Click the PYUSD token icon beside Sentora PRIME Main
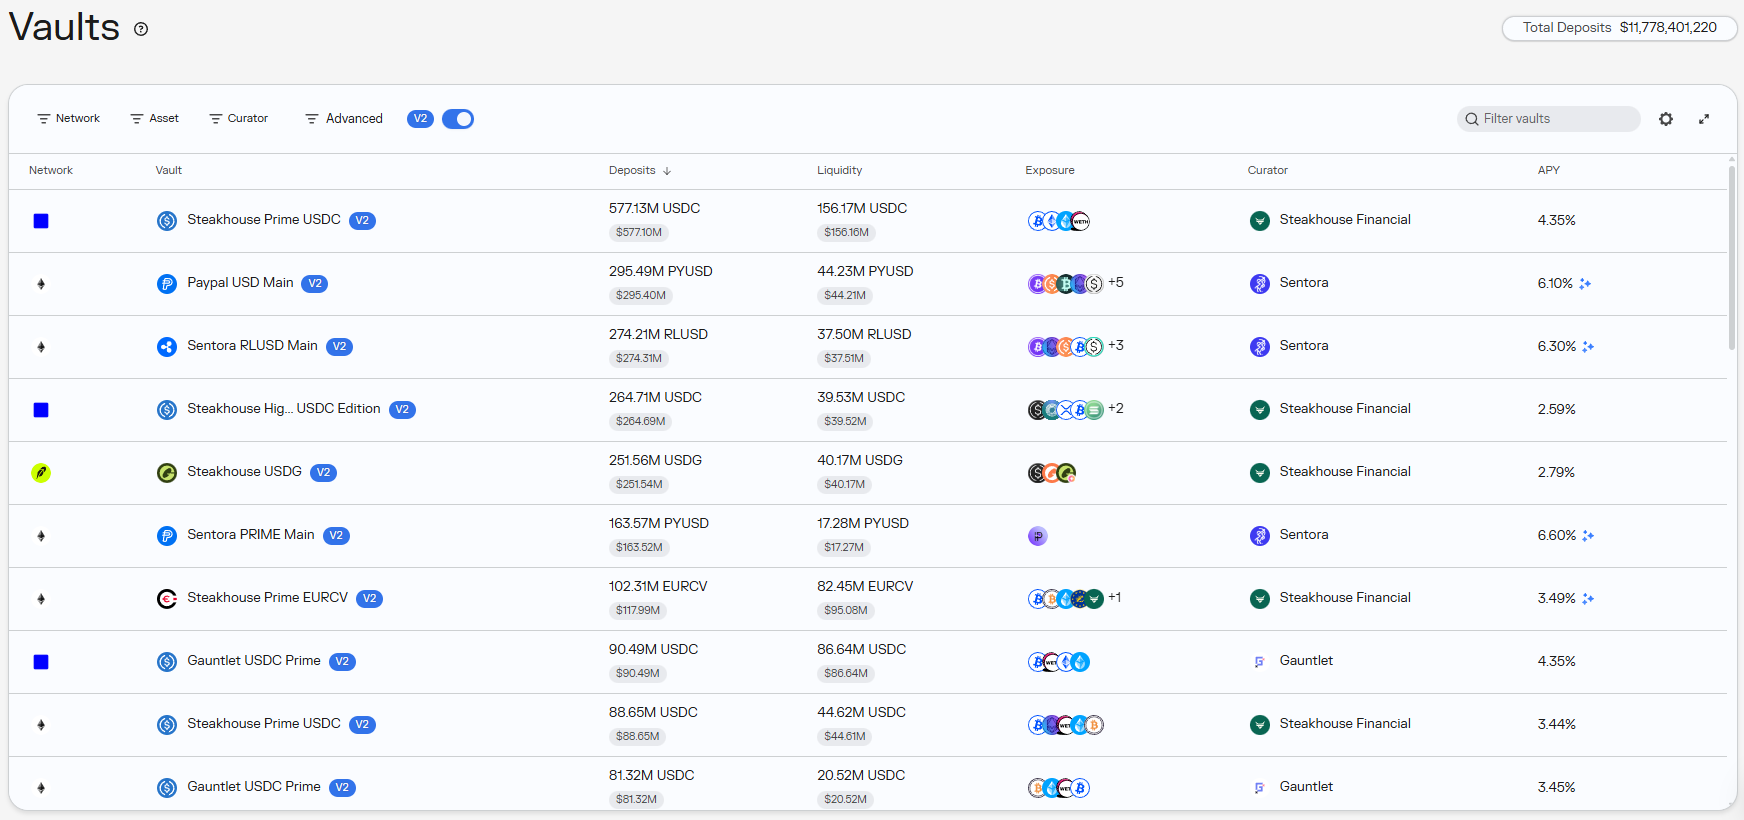 coord(167,536)
